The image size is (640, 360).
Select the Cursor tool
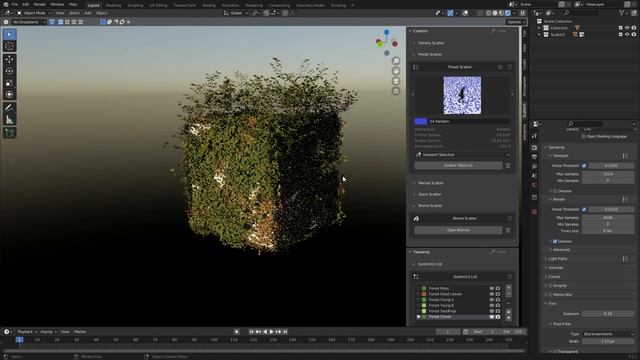(x=9, y=46)
